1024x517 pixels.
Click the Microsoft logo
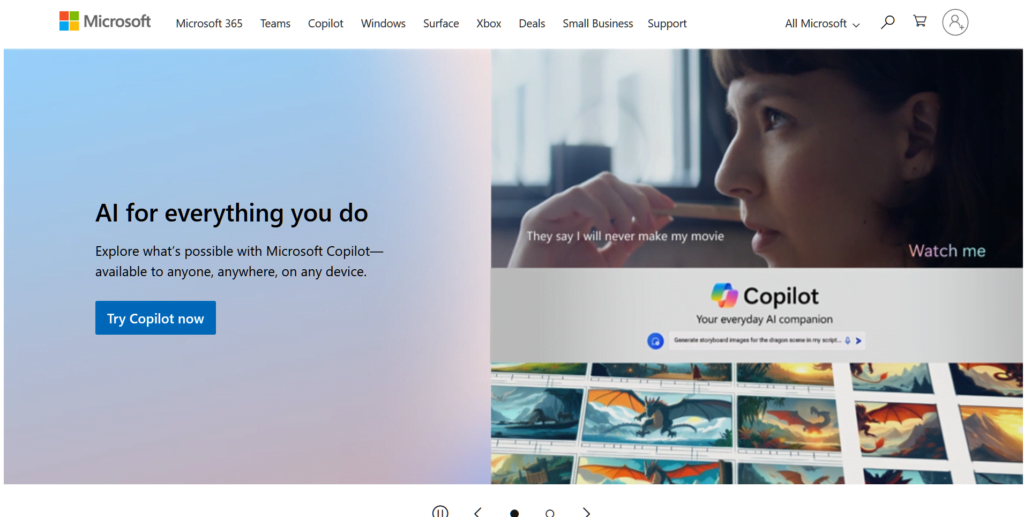104,21
